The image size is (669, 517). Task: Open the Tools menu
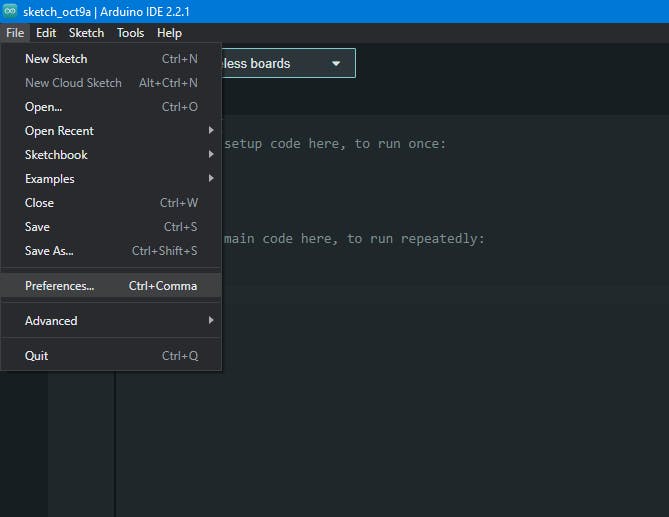[130, 33]
